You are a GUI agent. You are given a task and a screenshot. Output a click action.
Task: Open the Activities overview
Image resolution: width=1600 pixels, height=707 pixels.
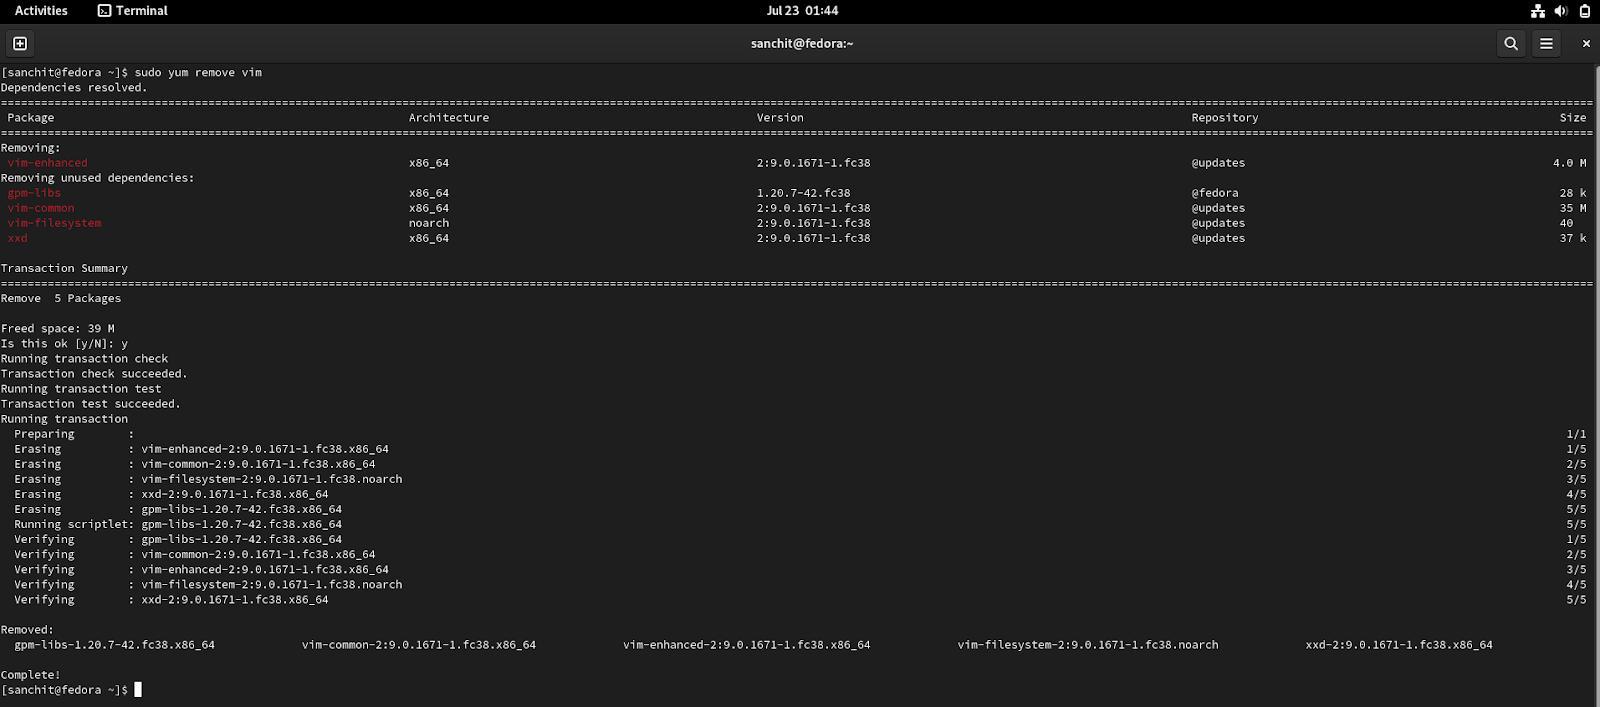(41, 11)
